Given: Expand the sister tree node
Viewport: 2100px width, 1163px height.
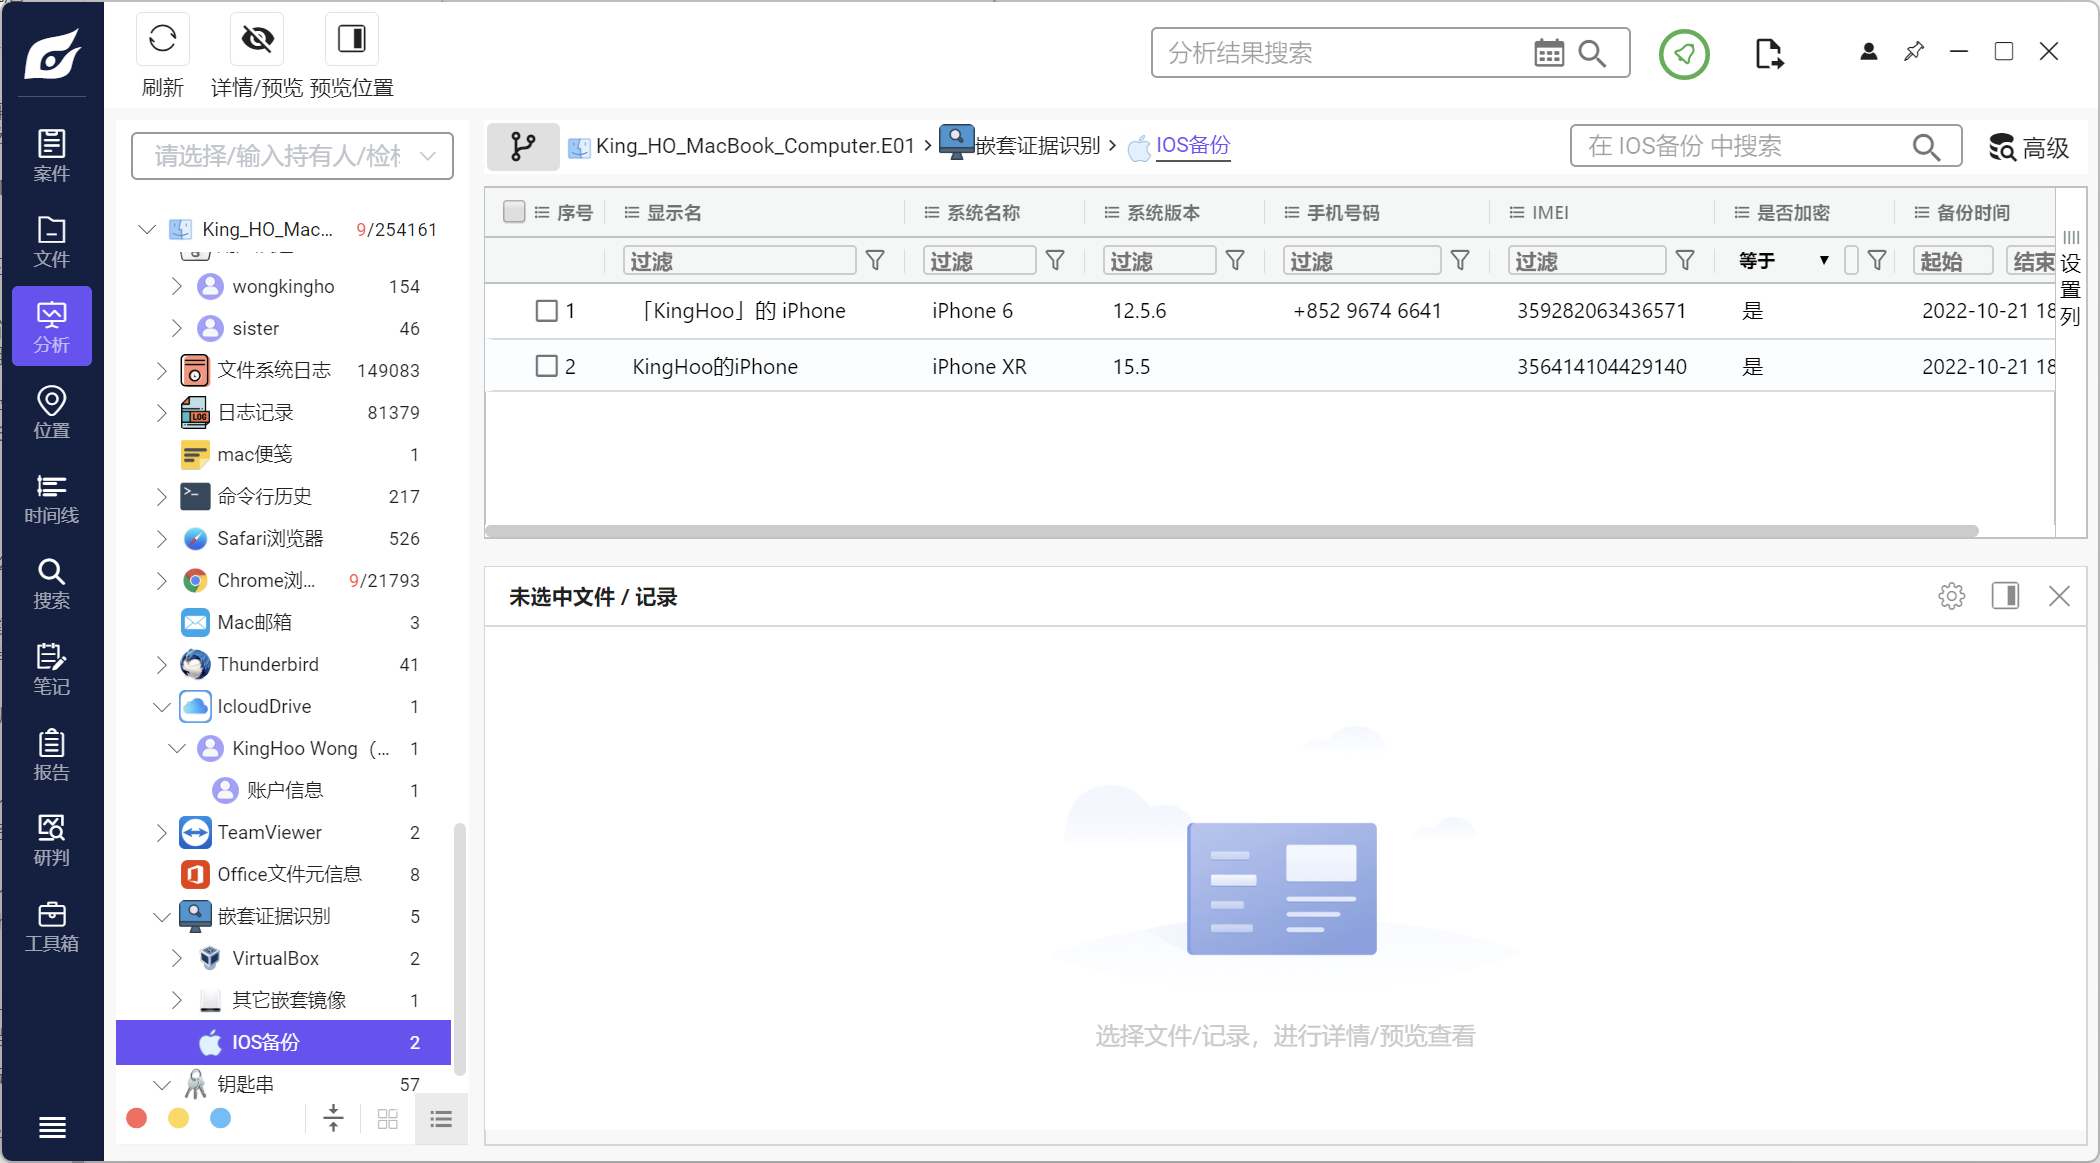Looking at the screenshot, I should coord(177,329).
